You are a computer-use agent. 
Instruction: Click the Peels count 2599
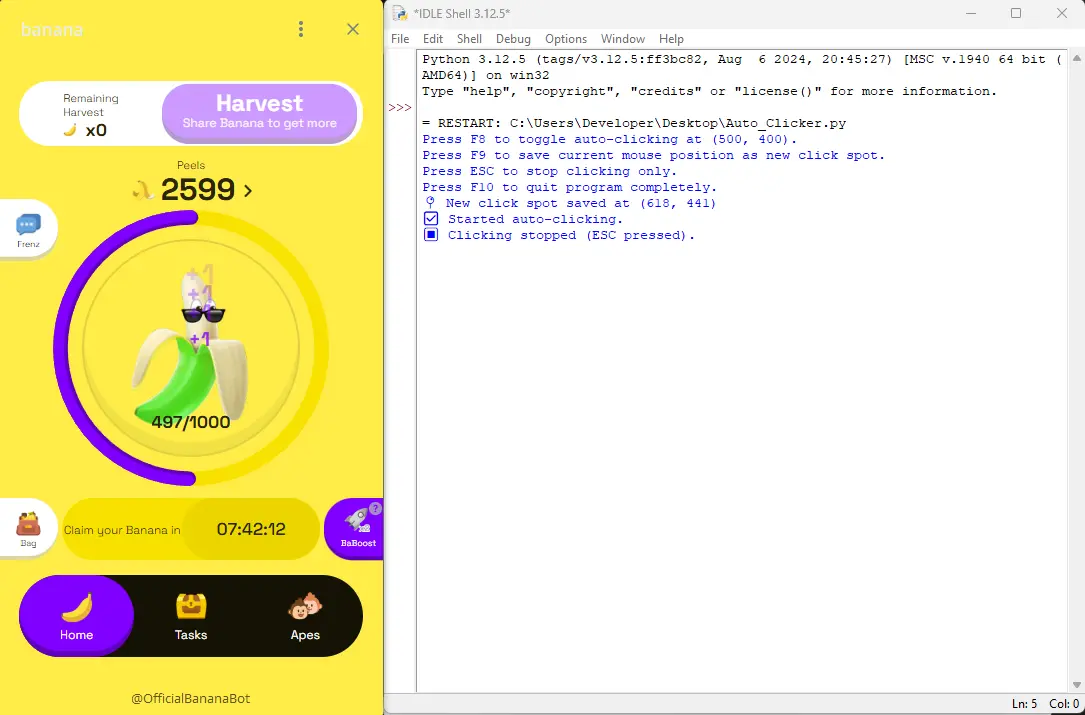[198, 190]
